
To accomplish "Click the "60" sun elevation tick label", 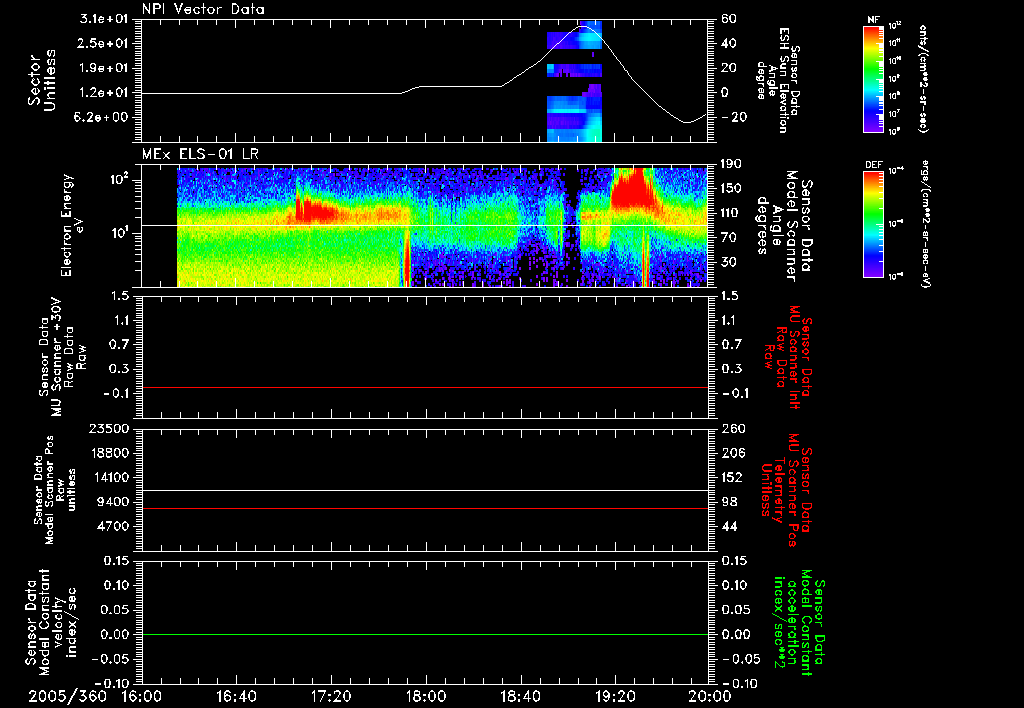I will [x=729, y=19].
